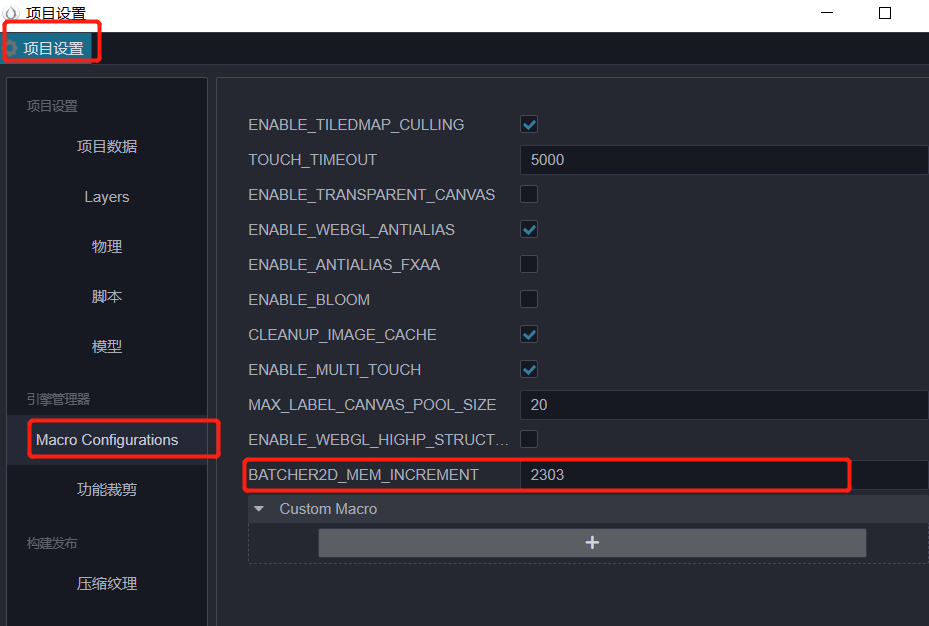Image resolution: width=929 pixels, height=626 pixels.
Task: Disable ENABLE_TILEDMAP_CULLING checkbox
Action: click(x=529, y=125)
